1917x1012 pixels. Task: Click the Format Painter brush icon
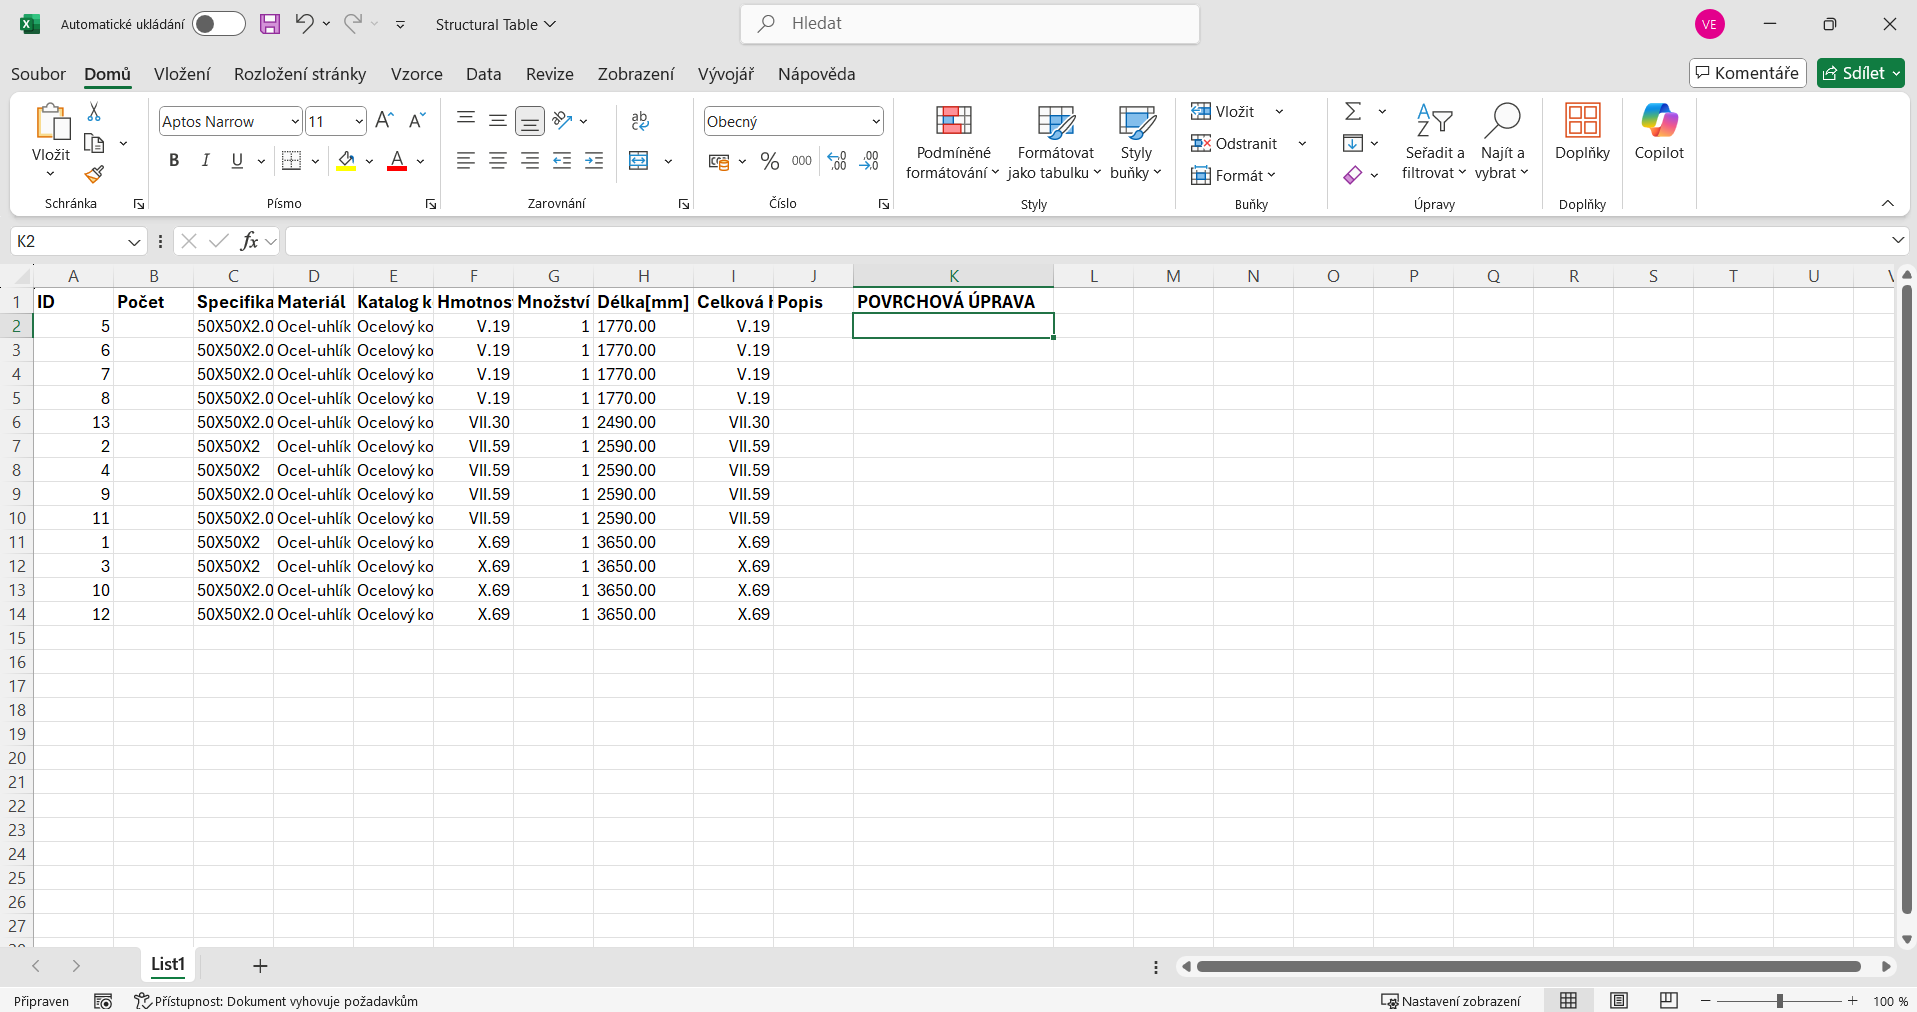94,175
